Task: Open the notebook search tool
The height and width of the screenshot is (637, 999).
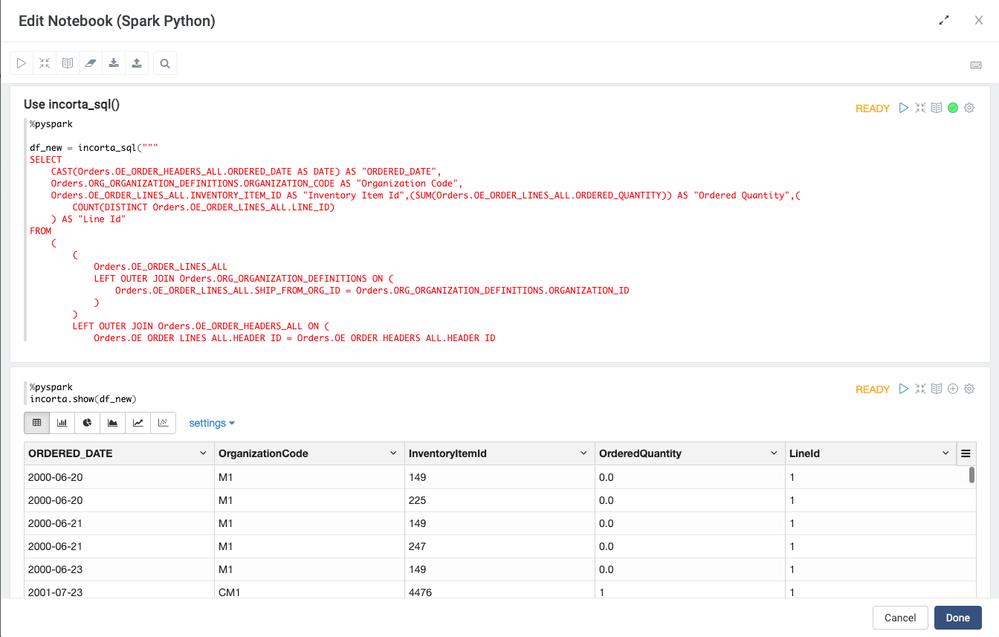Action: click(x=165, y=63)
